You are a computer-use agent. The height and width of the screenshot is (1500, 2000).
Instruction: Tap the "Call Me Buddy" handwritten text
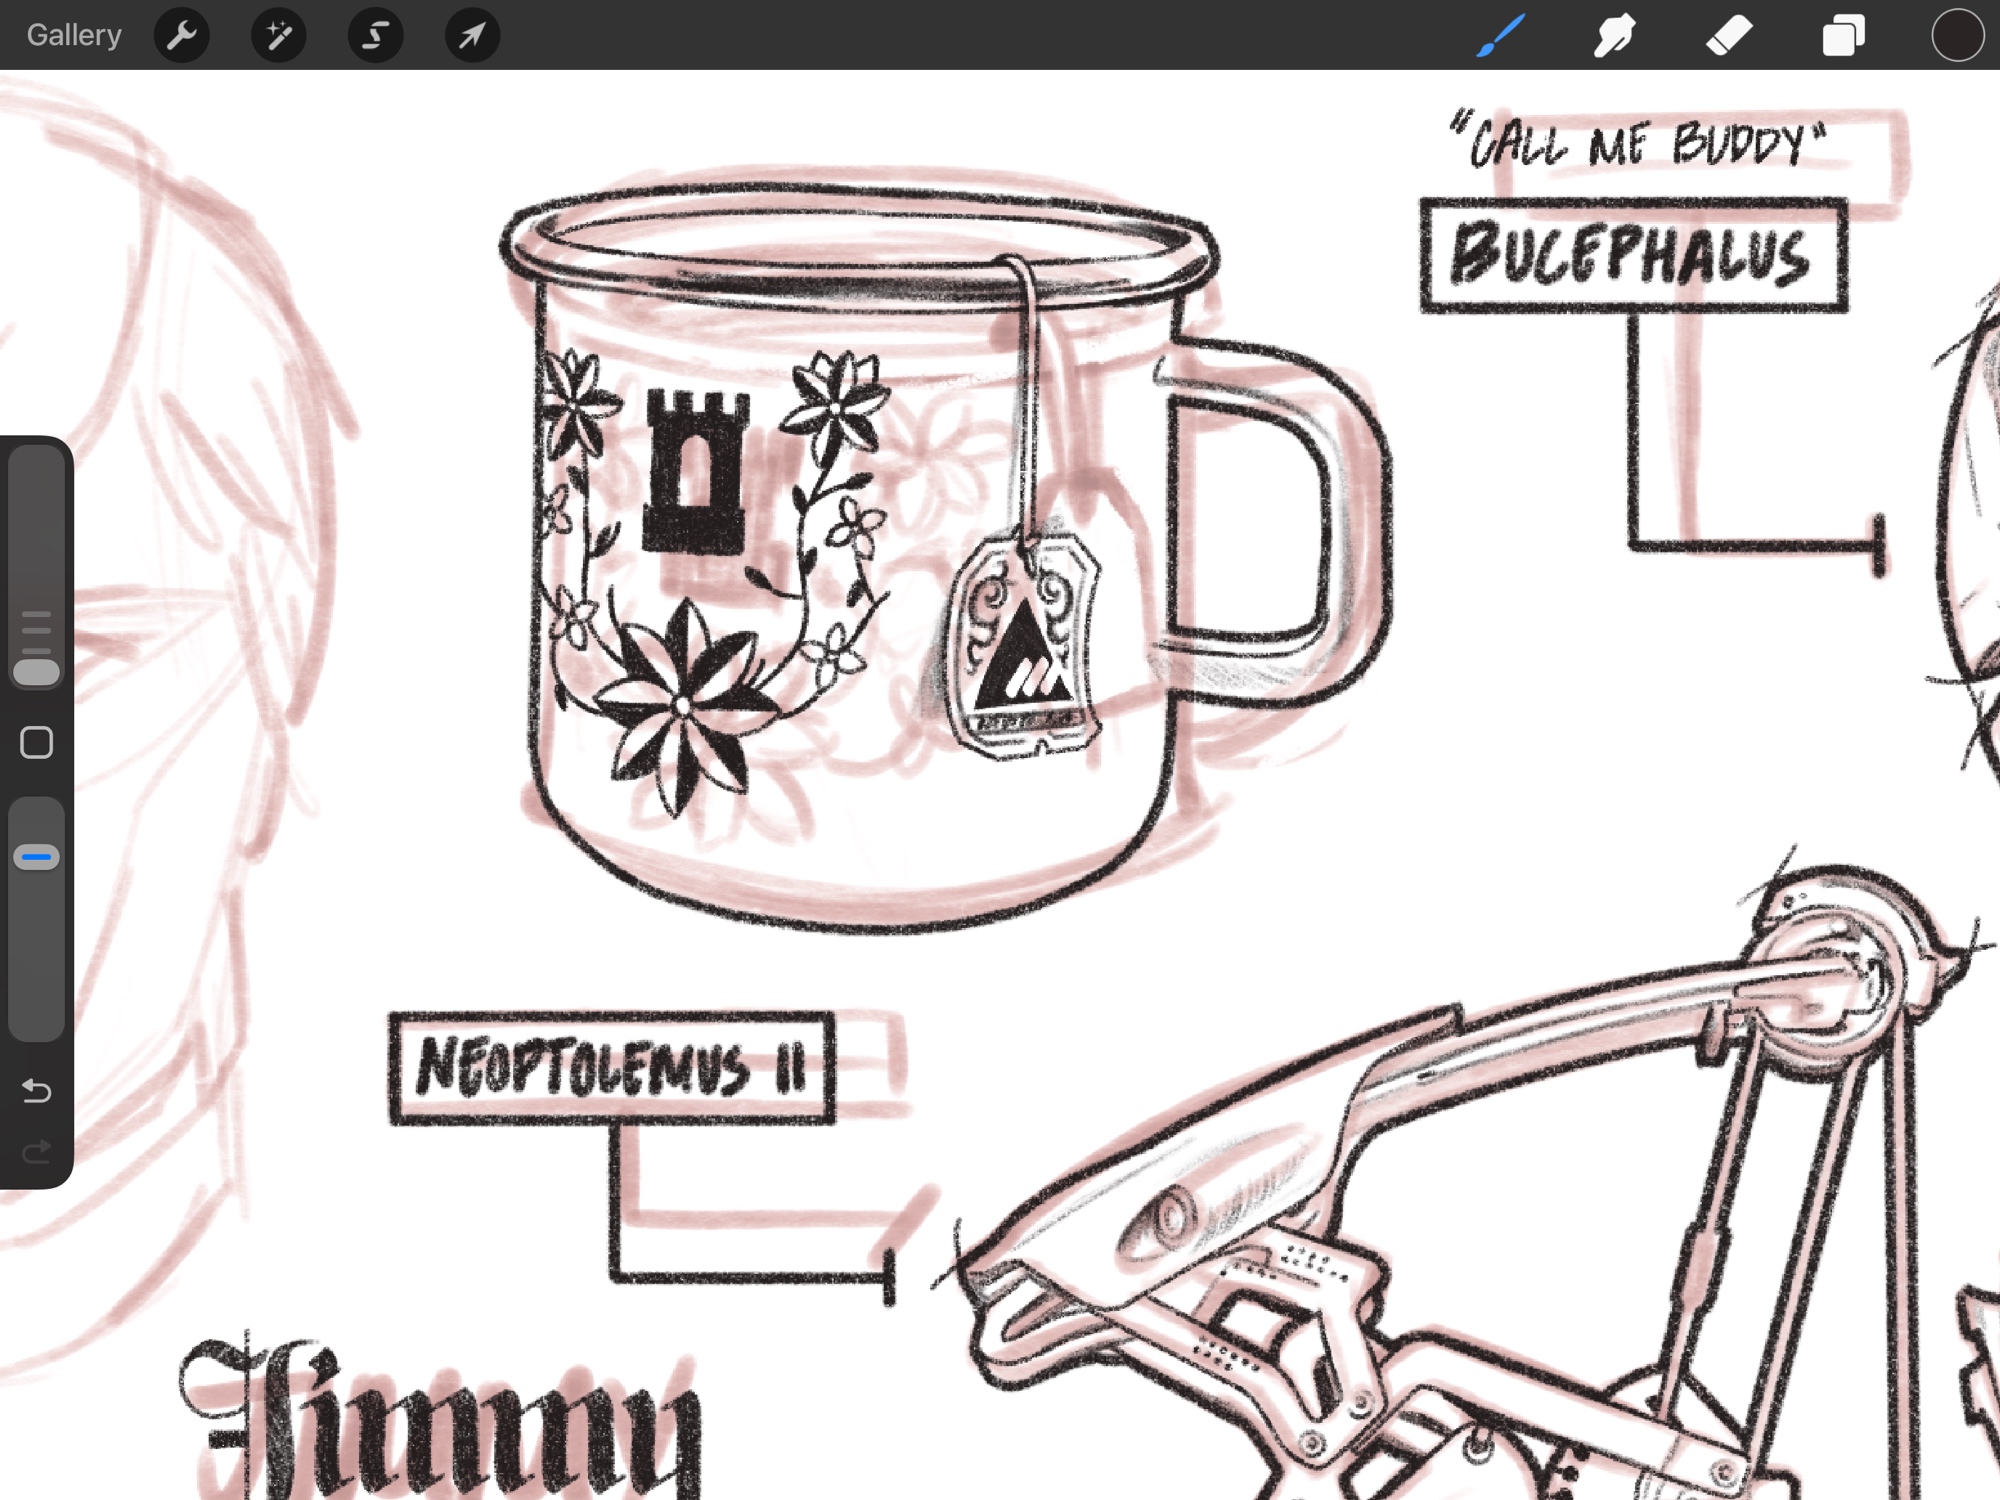[1638, 145]
